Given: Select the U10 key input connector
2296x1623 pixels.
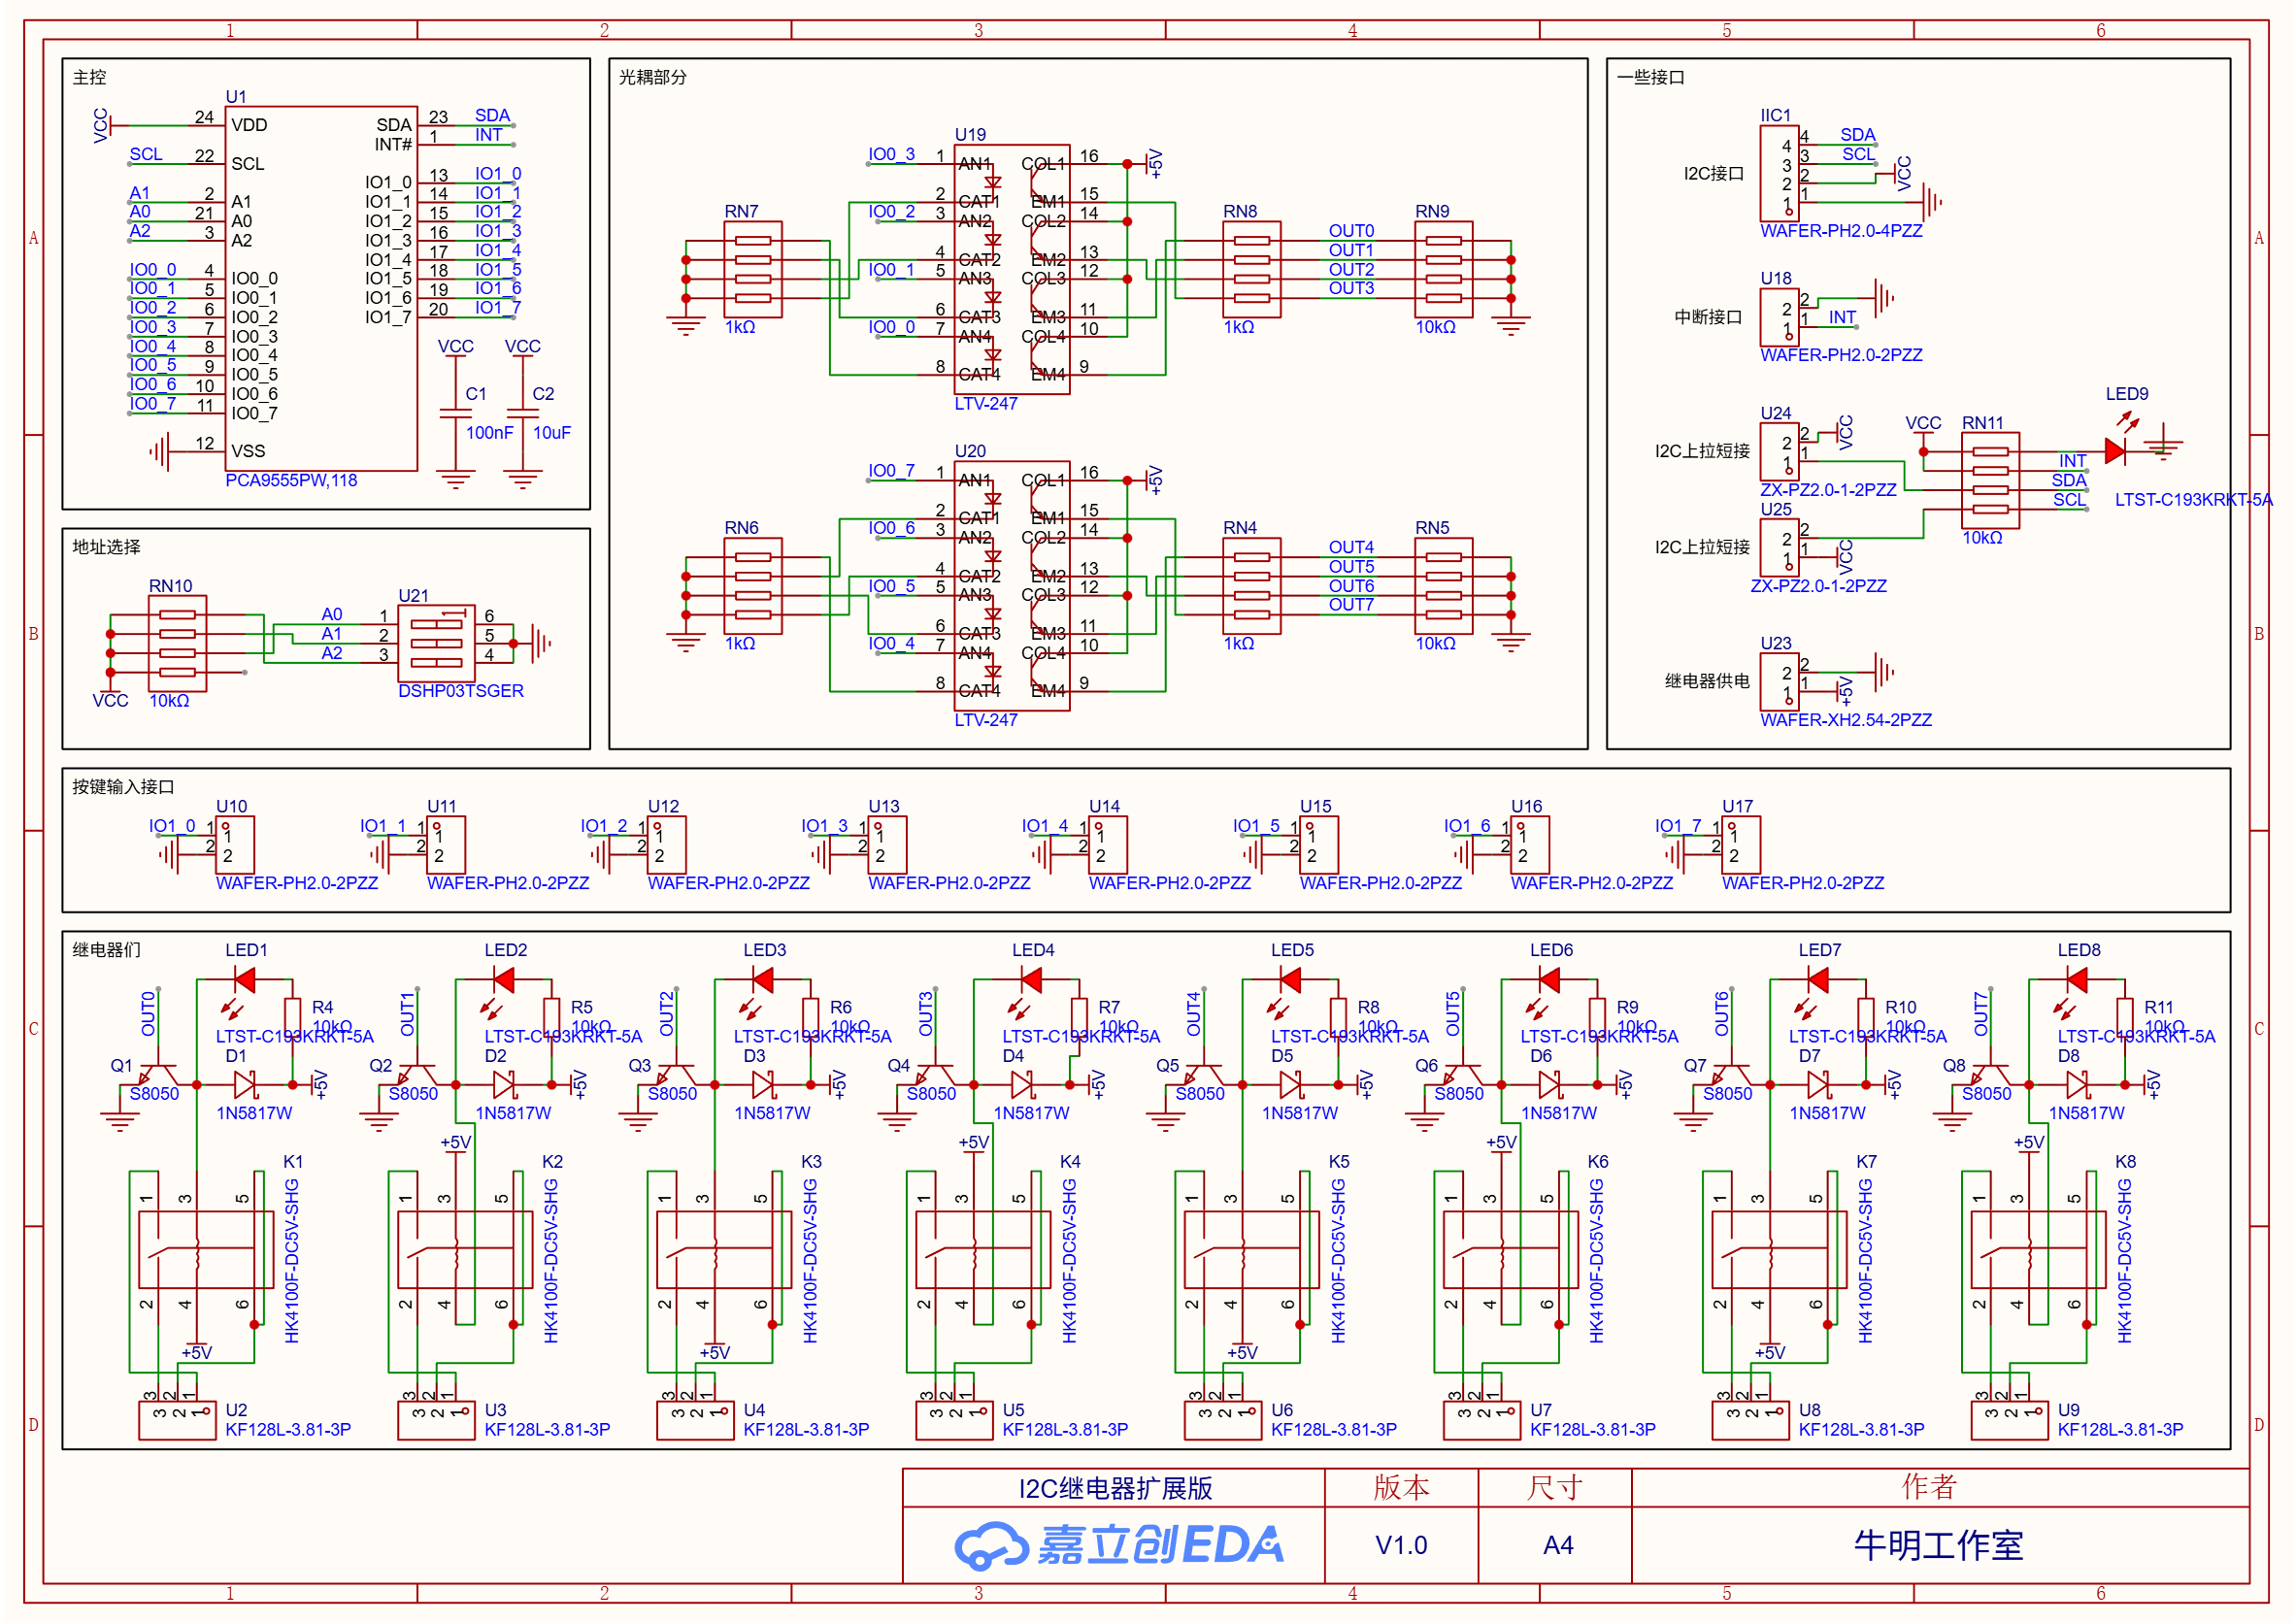Looking at the screenshot, I should 234,845.
